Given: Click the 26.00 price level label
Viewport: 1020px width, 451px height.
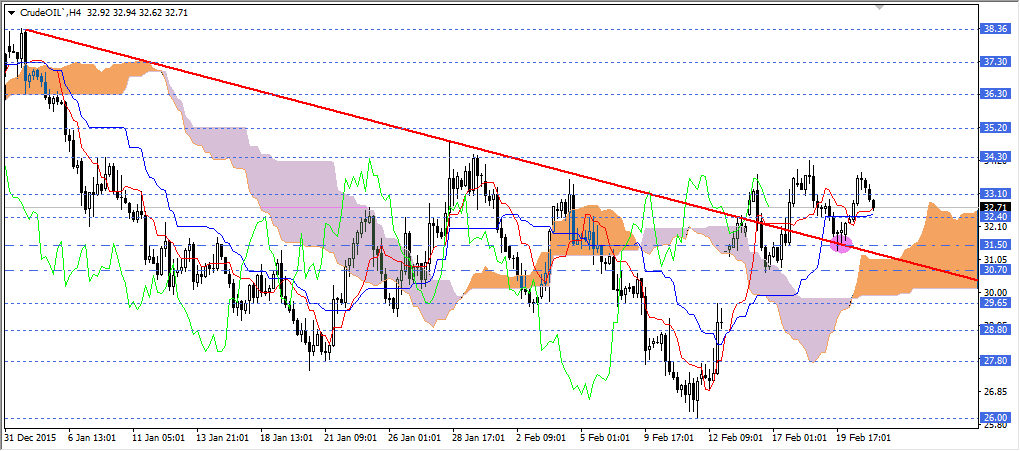Looking at the screenshot, I should (996, 418).
